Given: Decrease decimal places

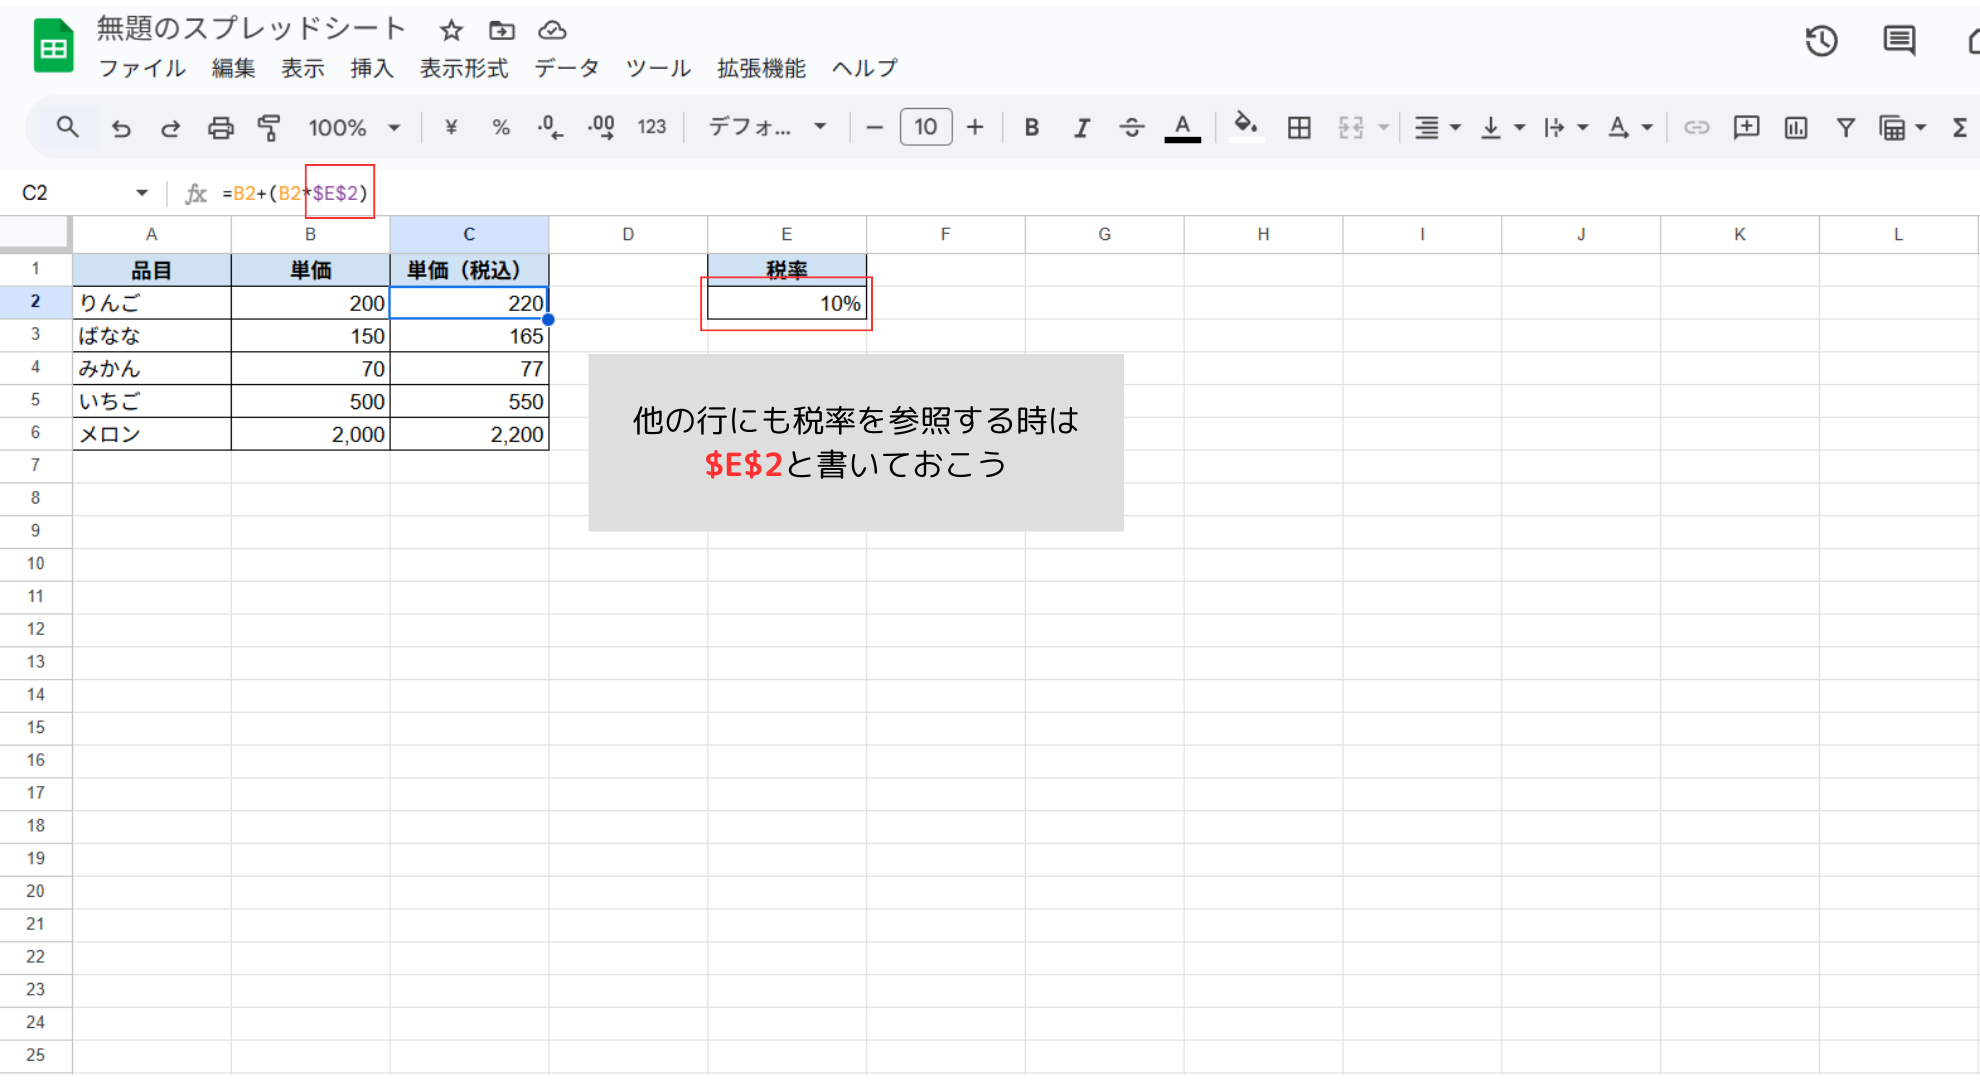Looking at the screenshot, I should pos(550,128).
